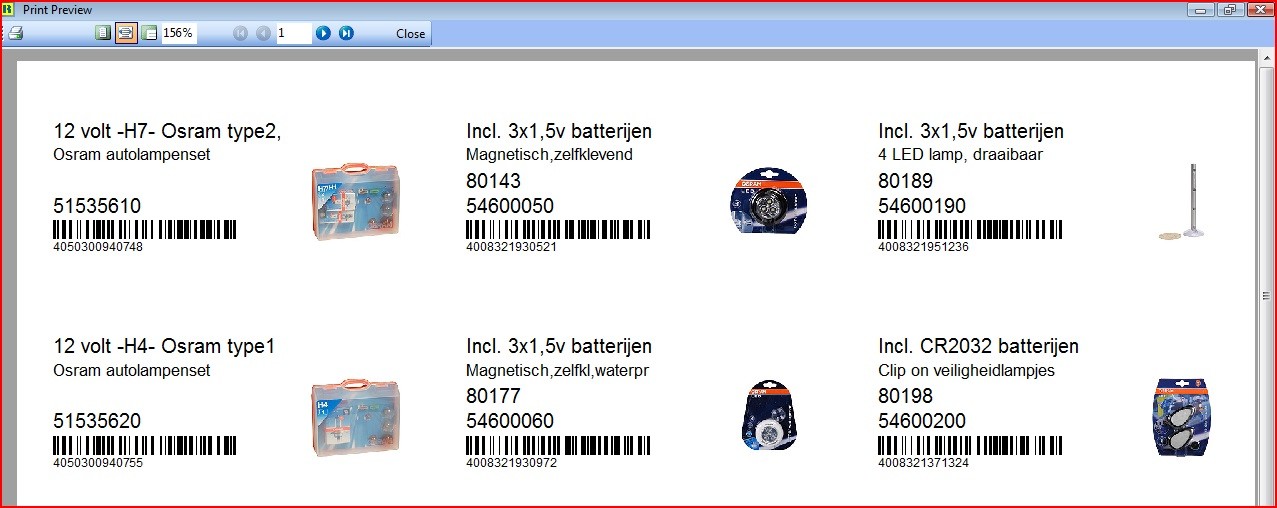1277x508 pixels.
Task: Click the 80143 magnetic lamp product image
Action: 767,203
